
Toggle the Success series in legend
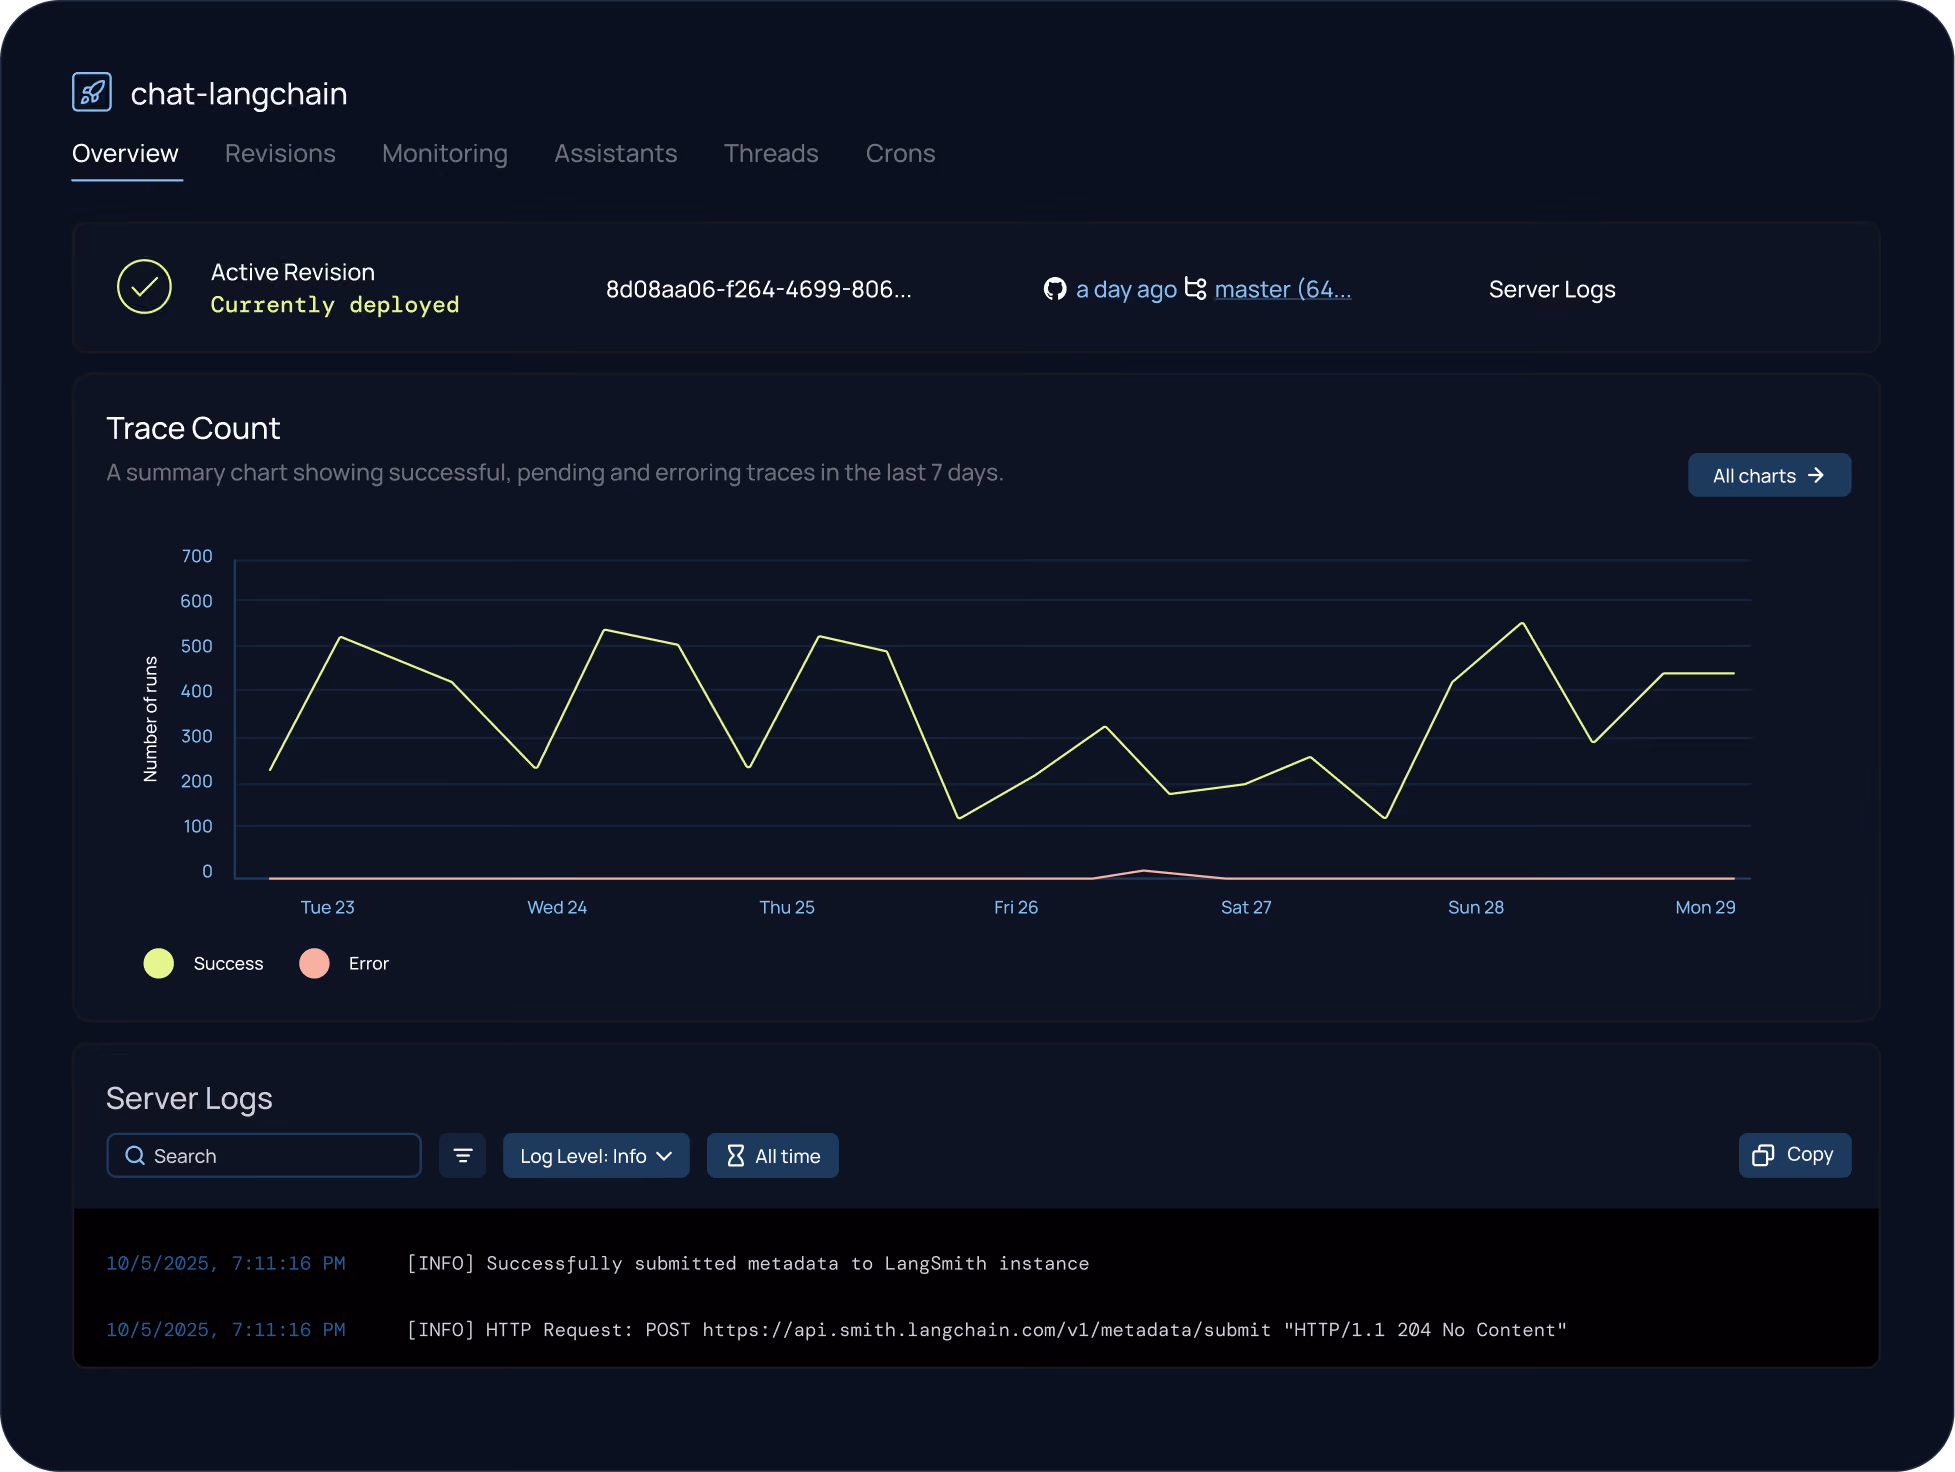[x=204, y=963]
